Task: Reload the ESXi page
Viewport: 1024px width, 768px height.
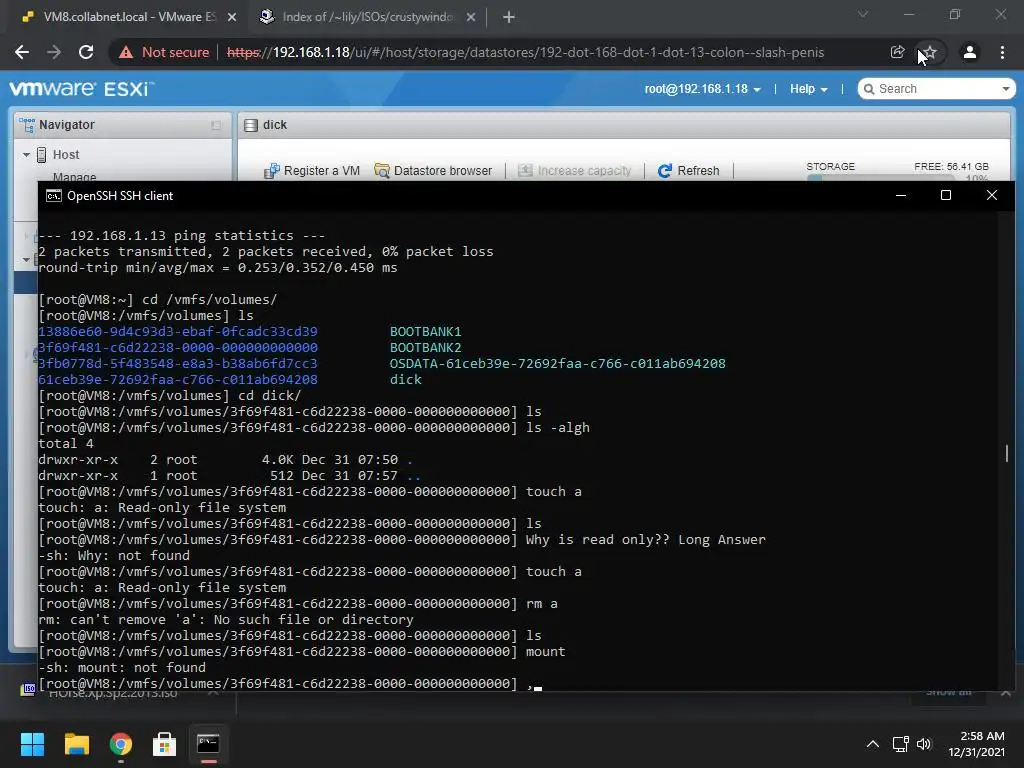Action: (86, 52)
